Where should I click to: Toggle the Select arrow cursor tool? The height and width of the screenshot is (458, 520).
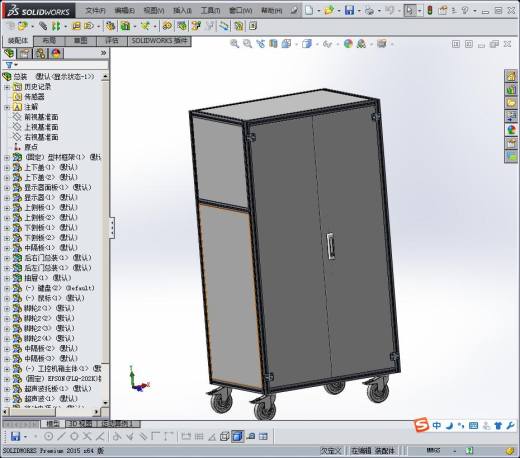[x=409, y=10]
